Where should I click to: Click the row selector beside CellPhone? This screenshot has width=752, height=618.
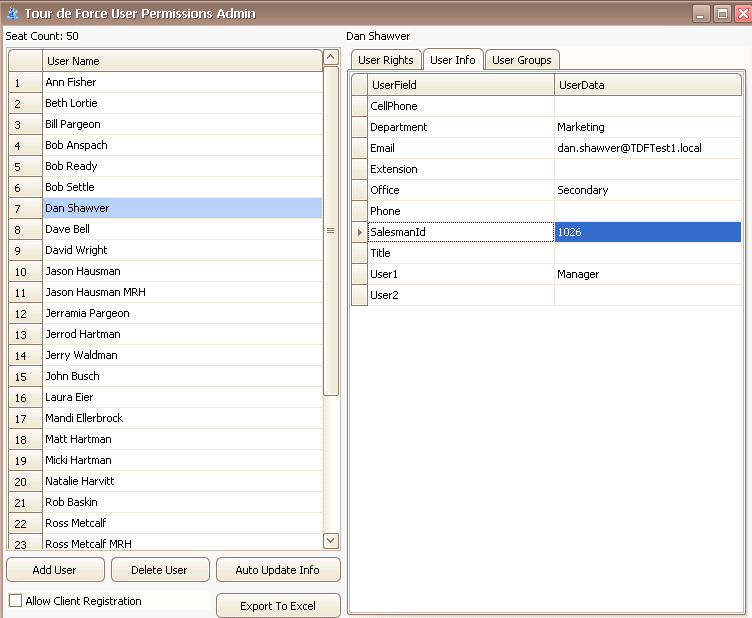(x=359, y=106)
